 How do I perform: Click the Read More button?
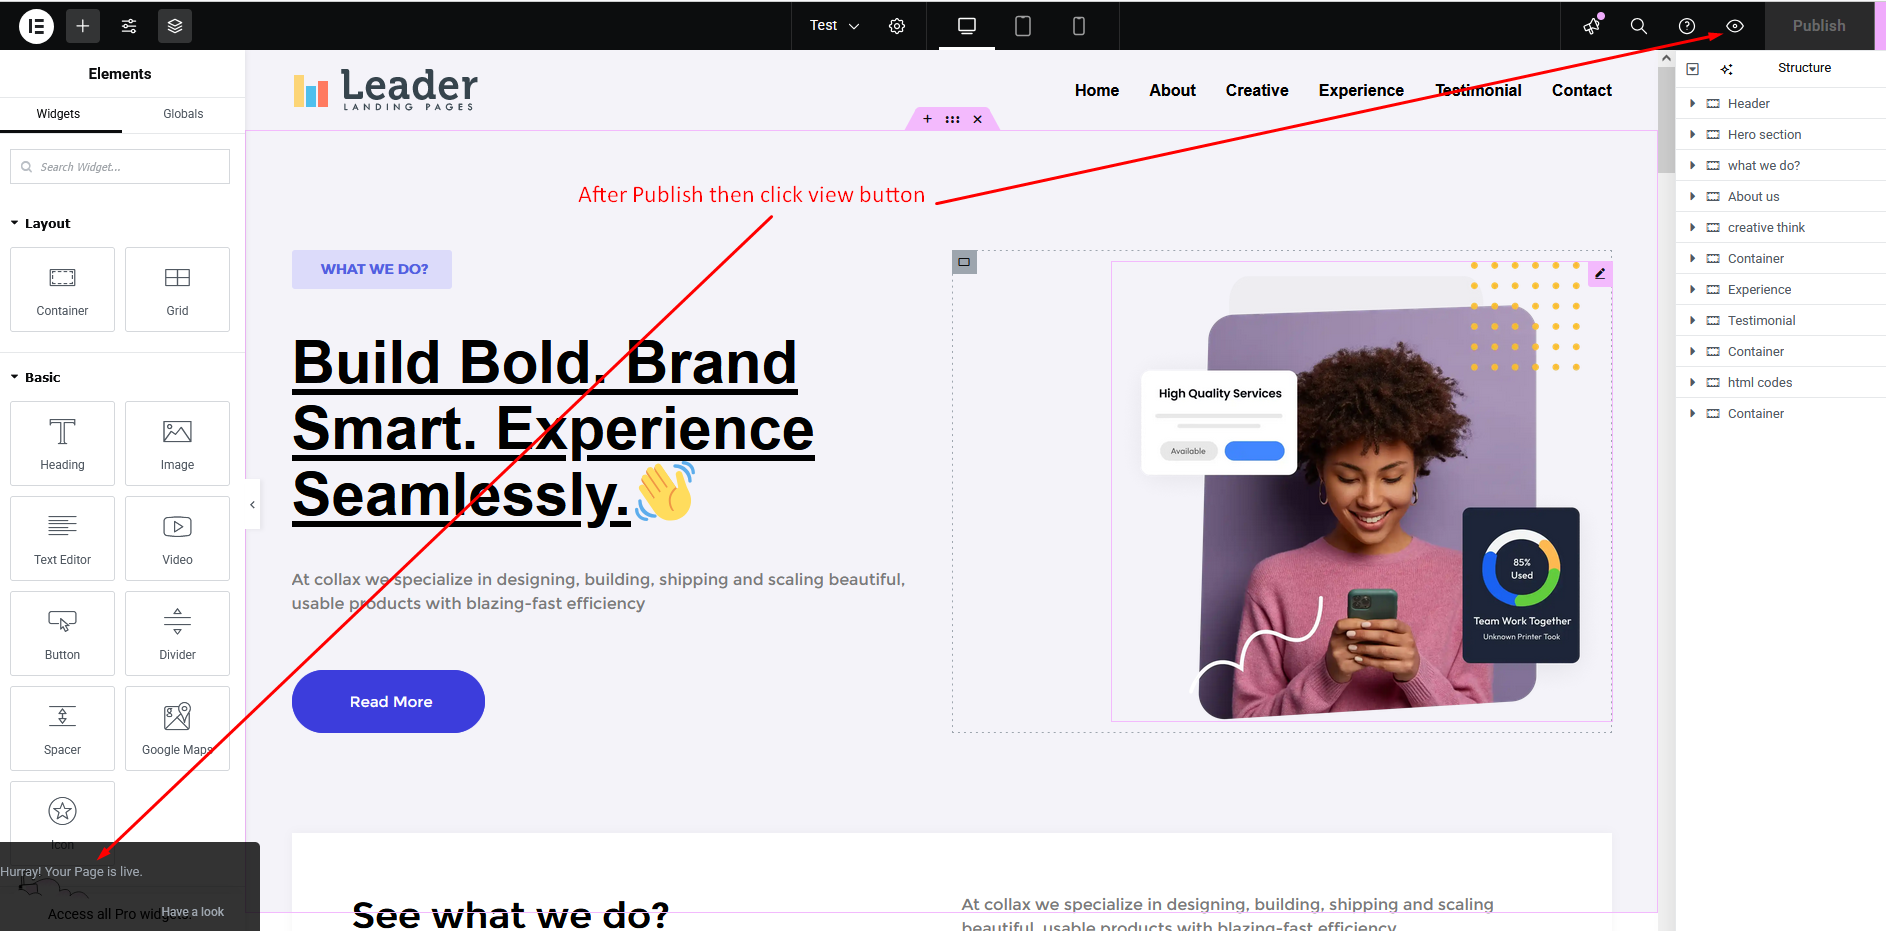388,701
